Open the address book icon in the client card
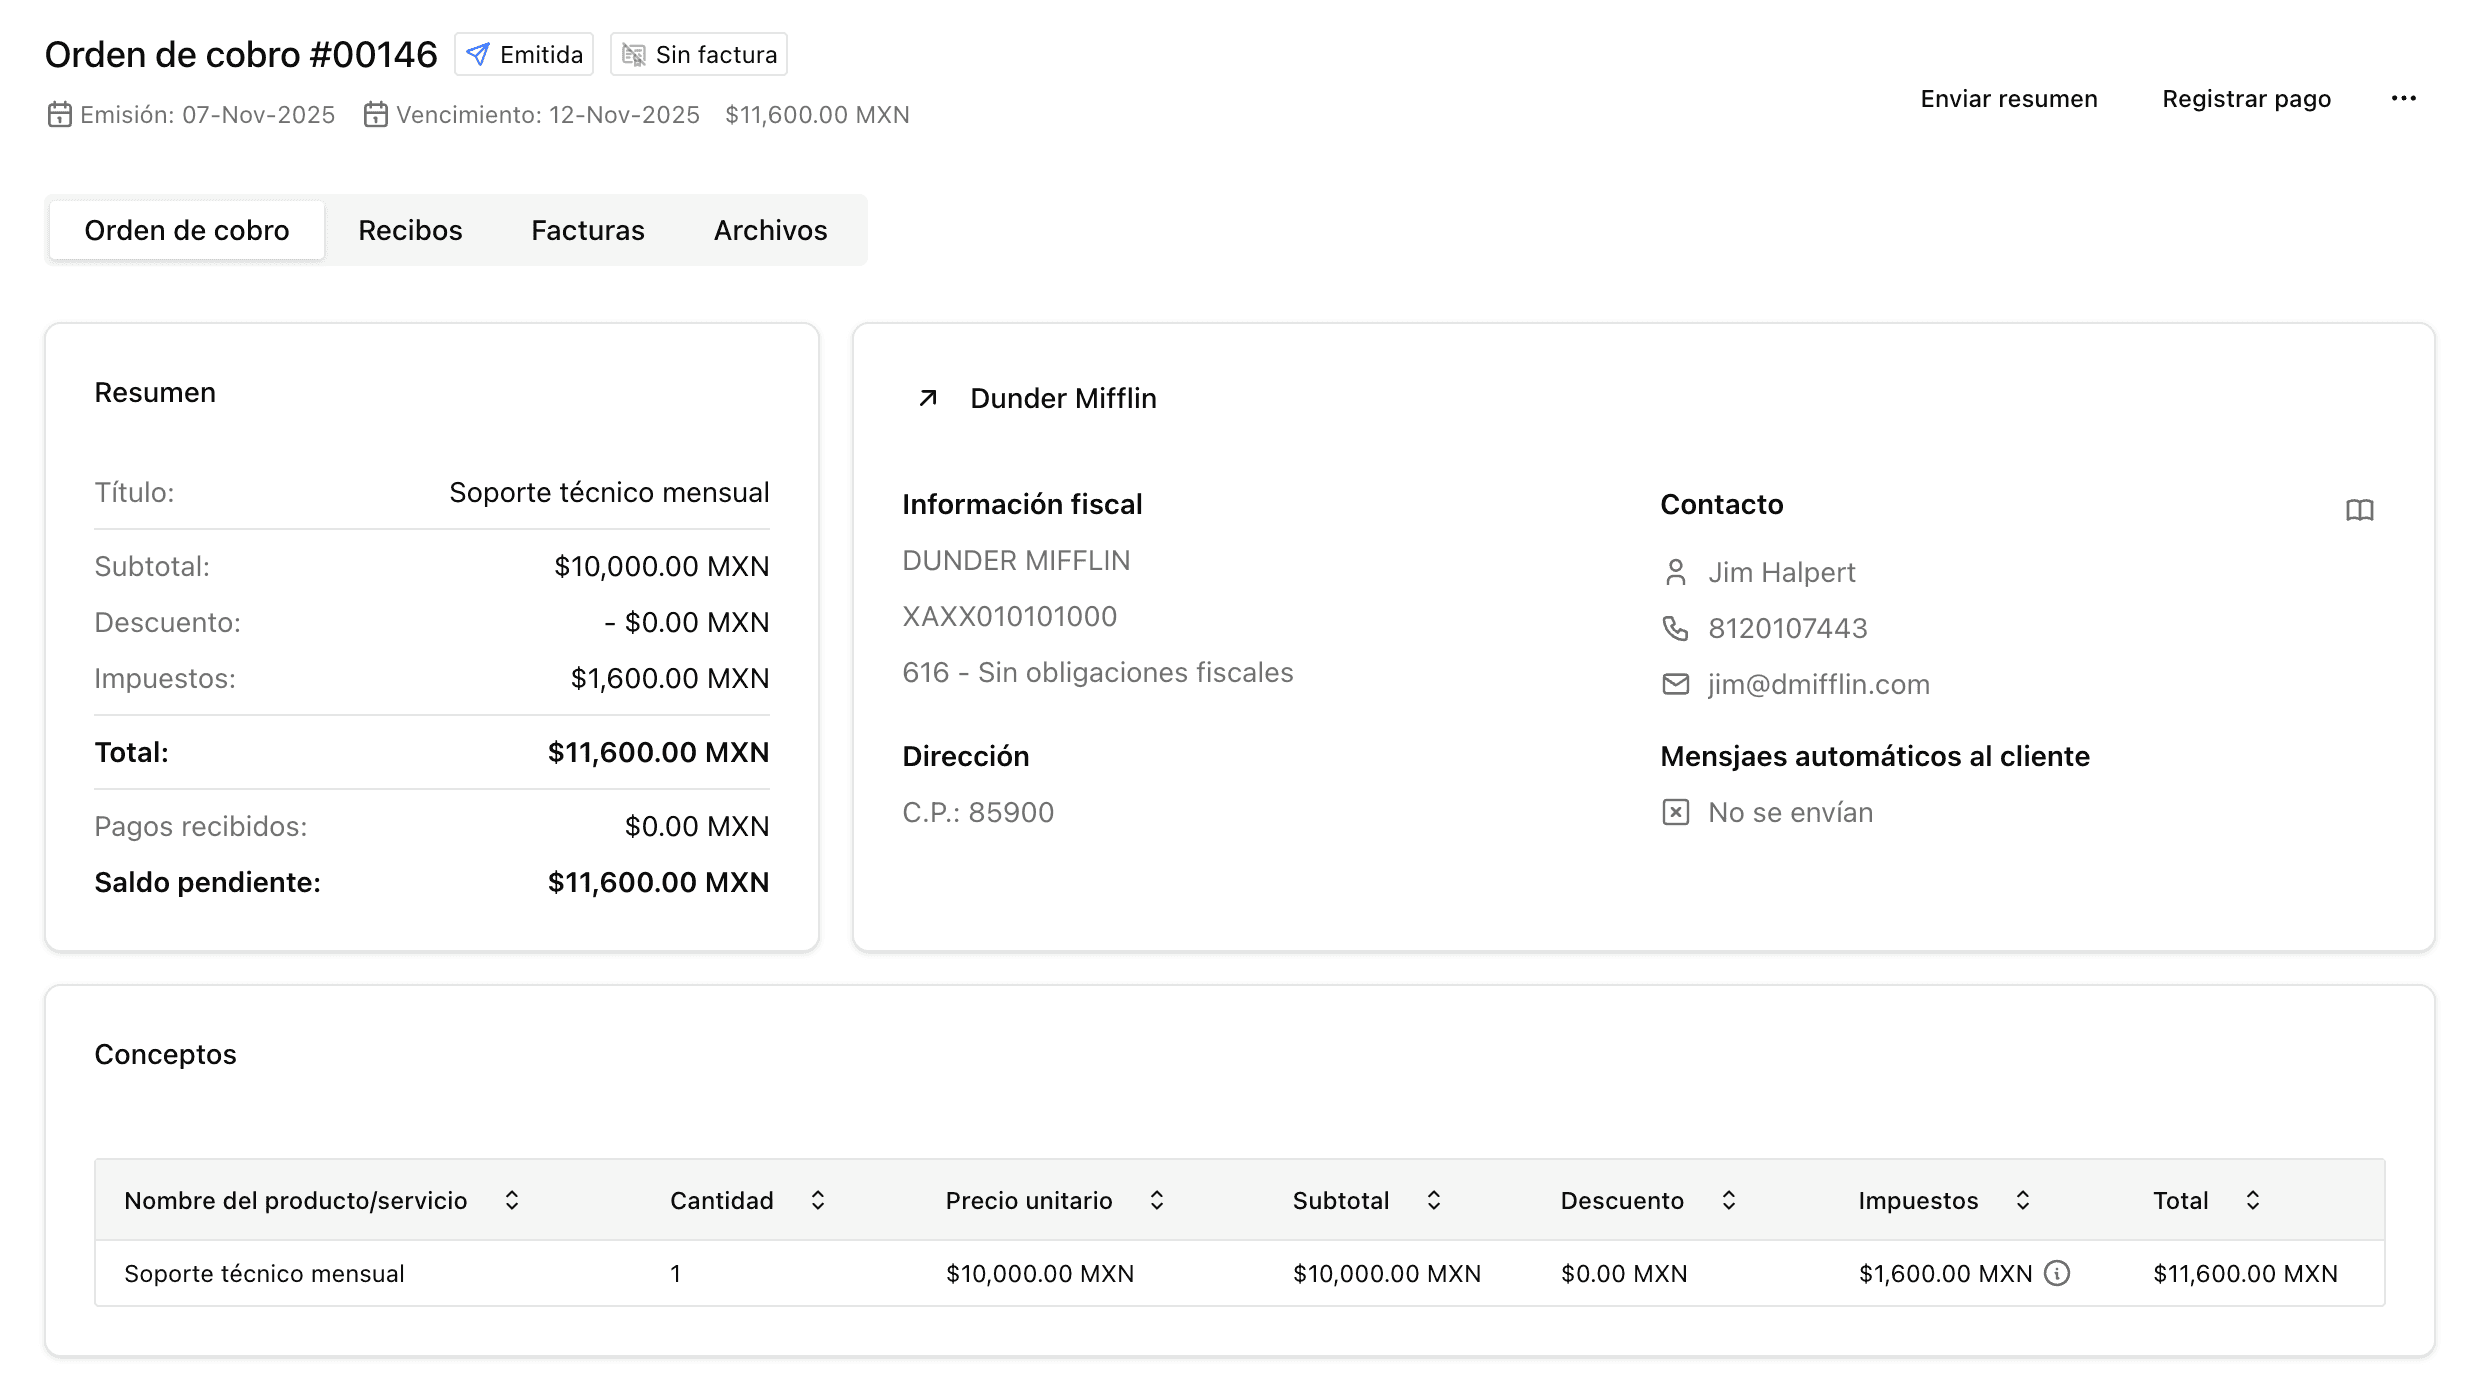This screenshot has height=1382, width=2470. [2360, 510]
